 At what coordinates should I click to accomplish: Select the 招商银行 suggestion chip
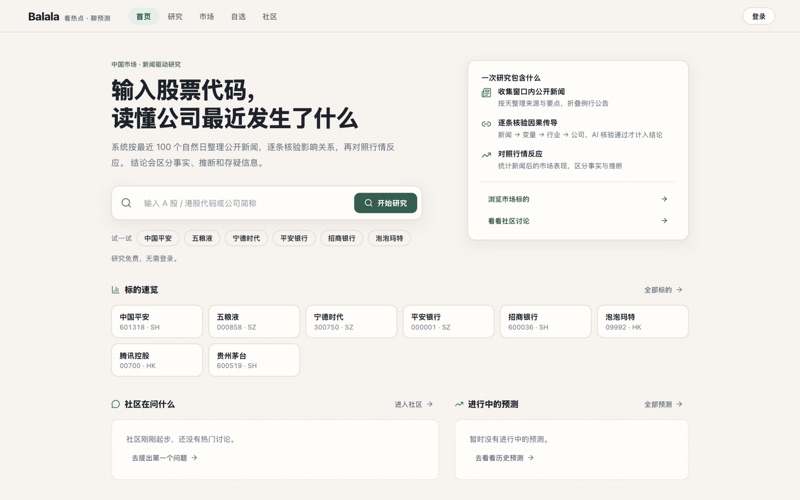tap(341, 238)
